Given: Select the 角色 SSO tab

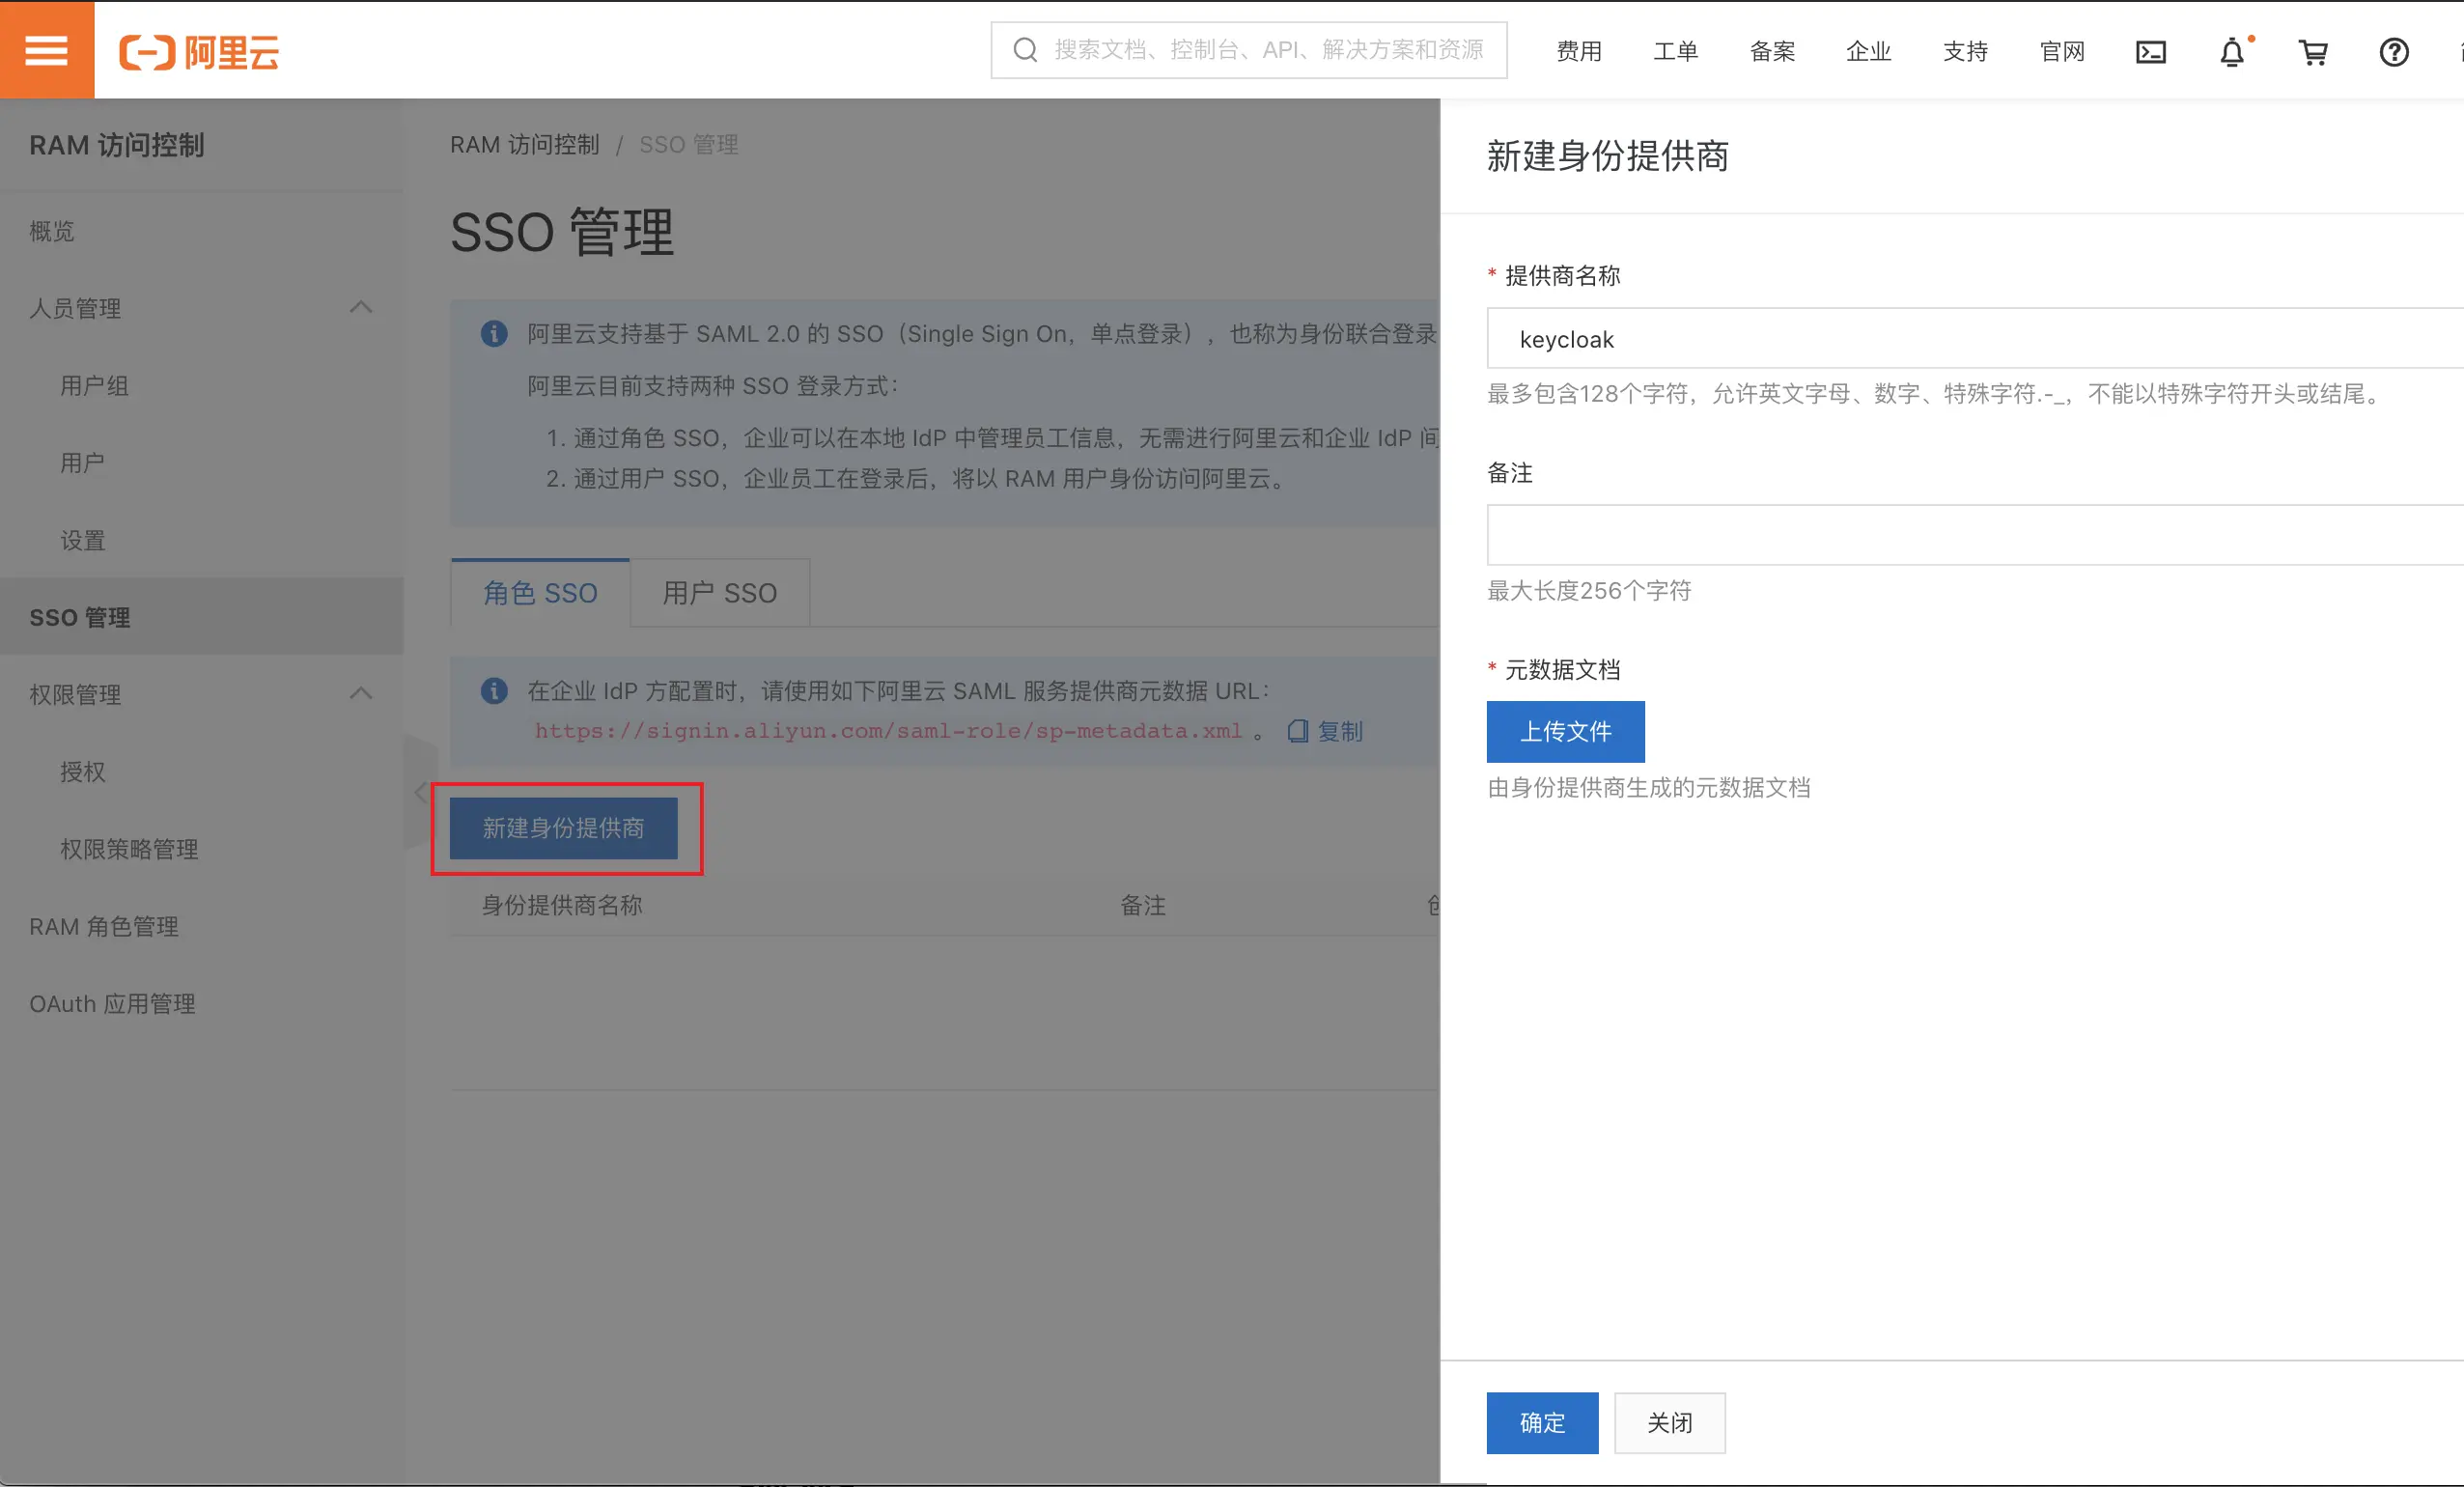Looking at the screenshot, I should [539, 592].
